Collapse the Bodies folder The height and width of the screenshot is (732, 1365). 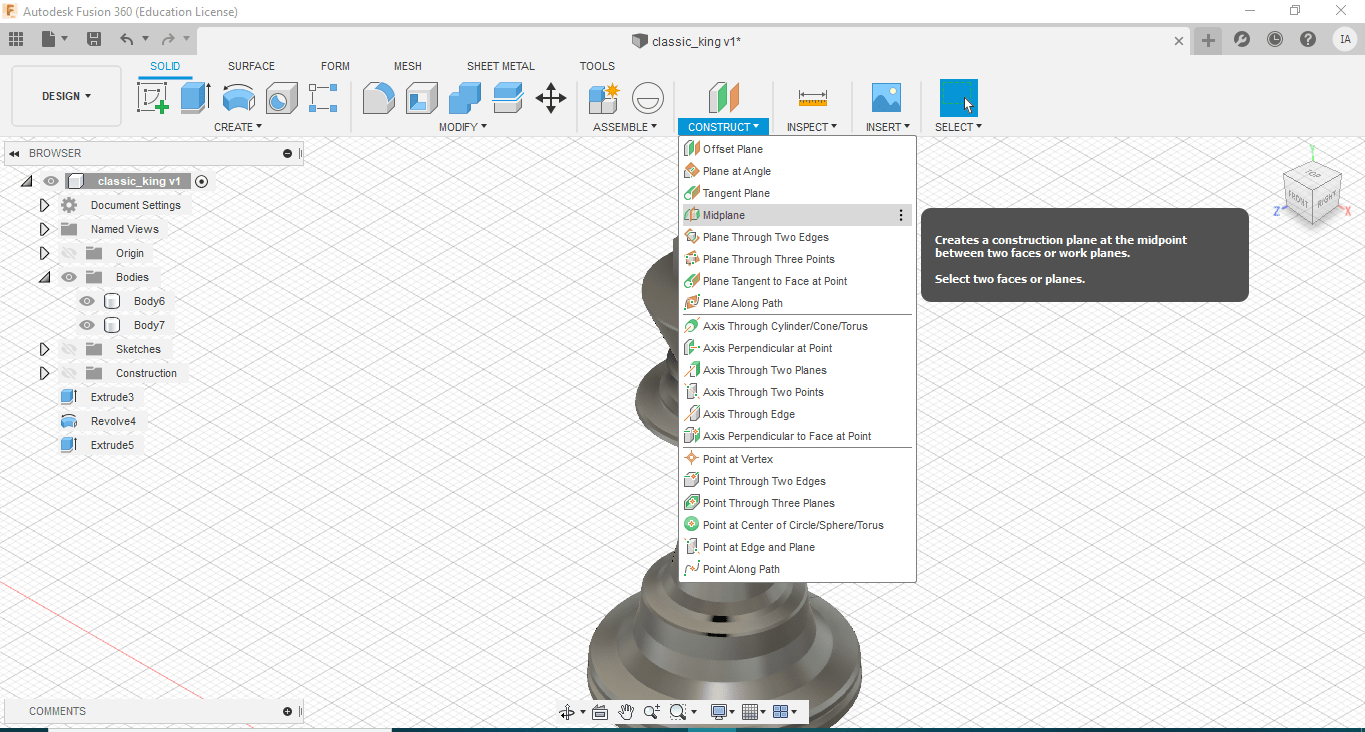(44, 277)
